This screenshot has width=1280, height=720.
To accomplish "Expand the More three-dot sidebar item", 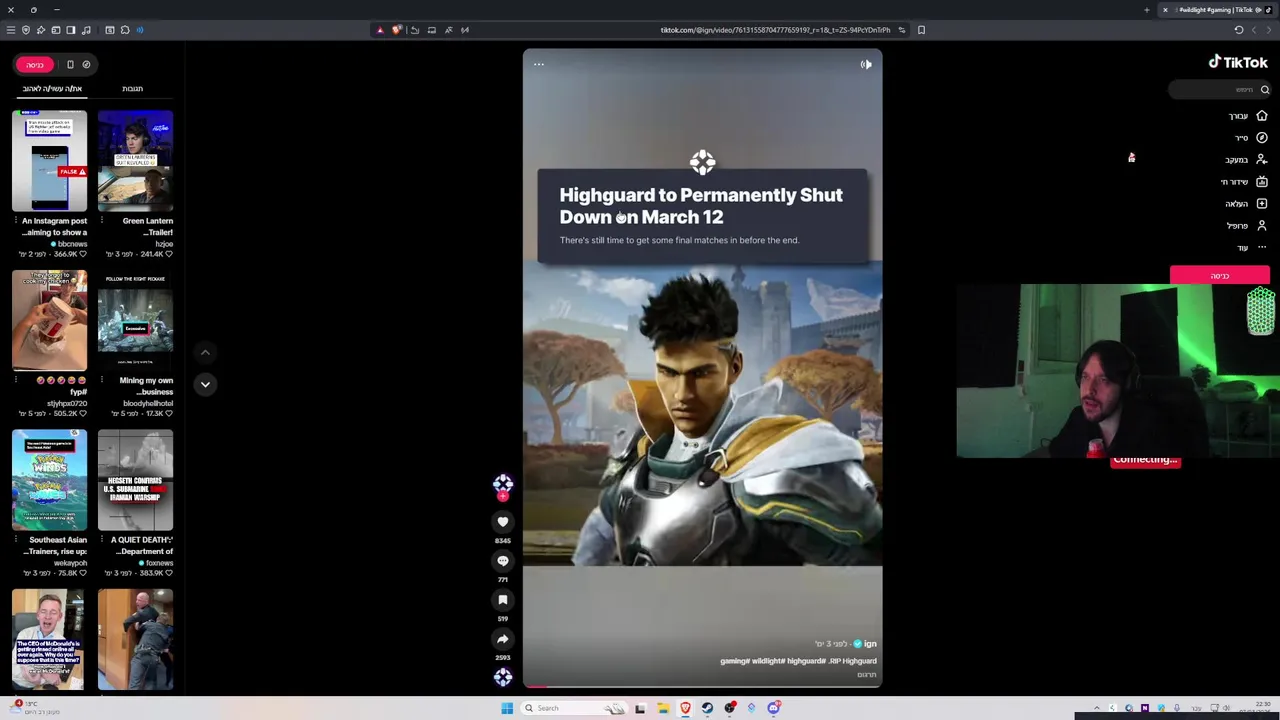I will [x=1261, y=247].
